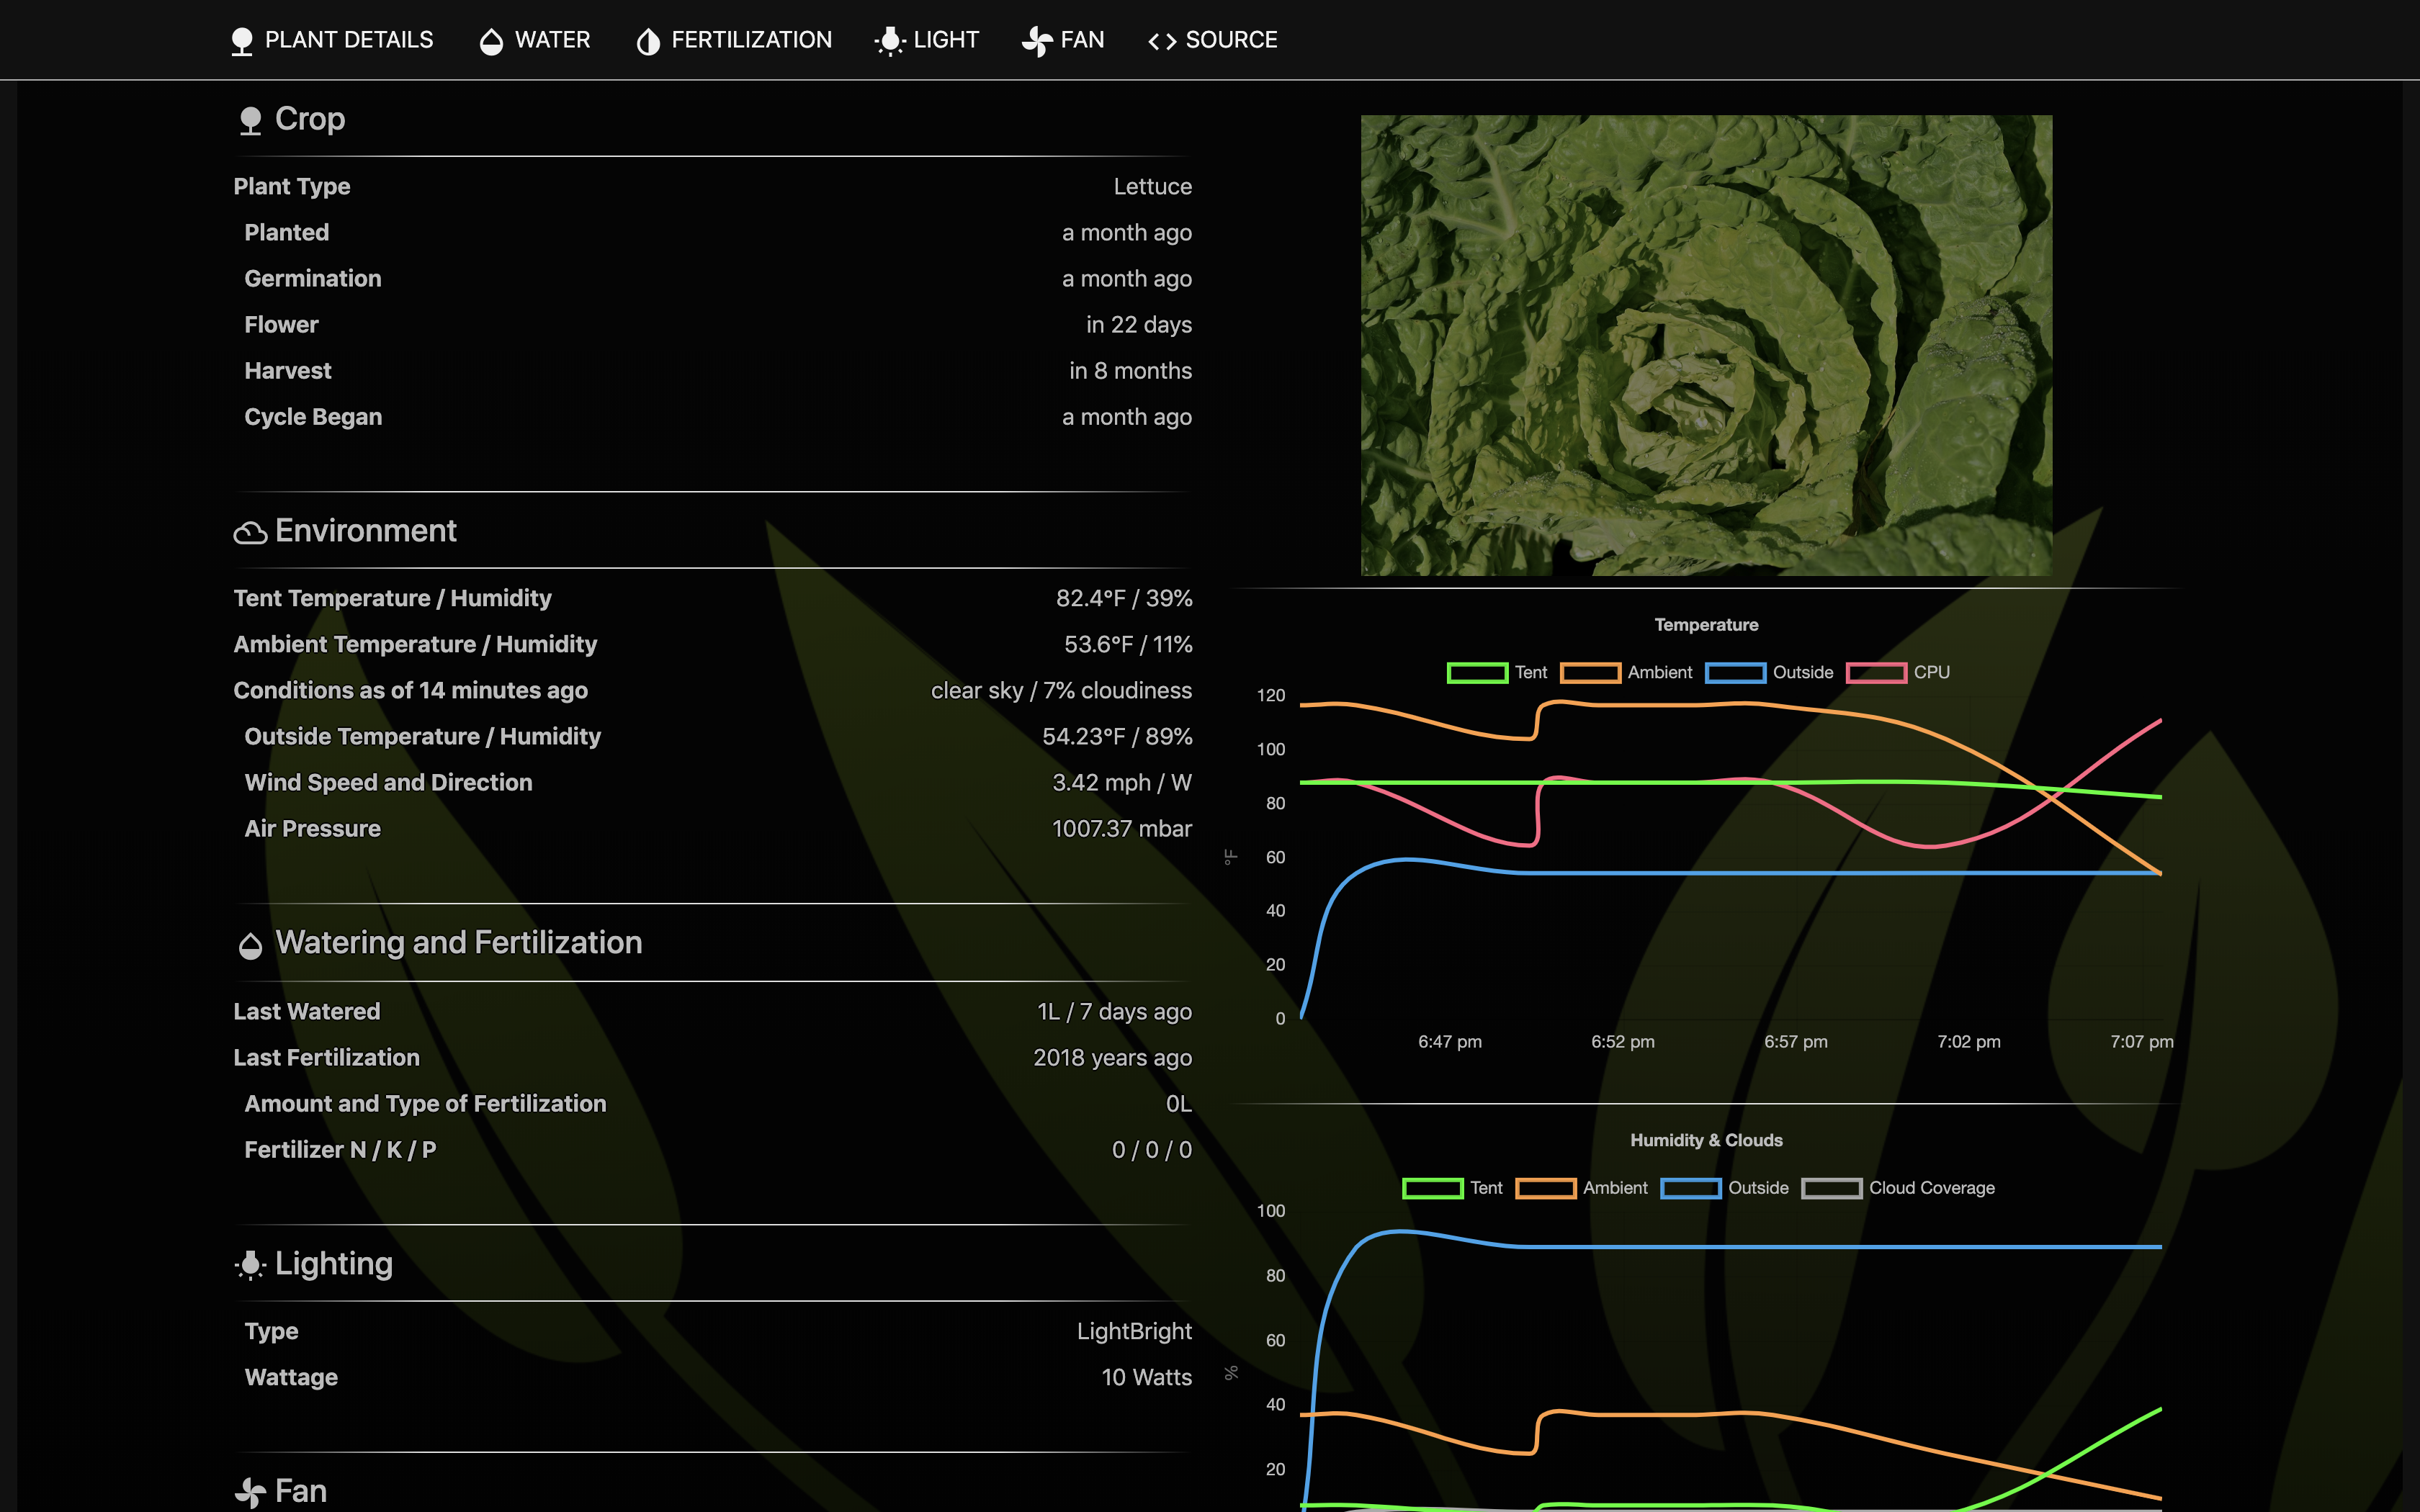The height and width of the screenshot is (1512, 2420).
Task: Click the Air Pressure label
Action: click(312, 829)
